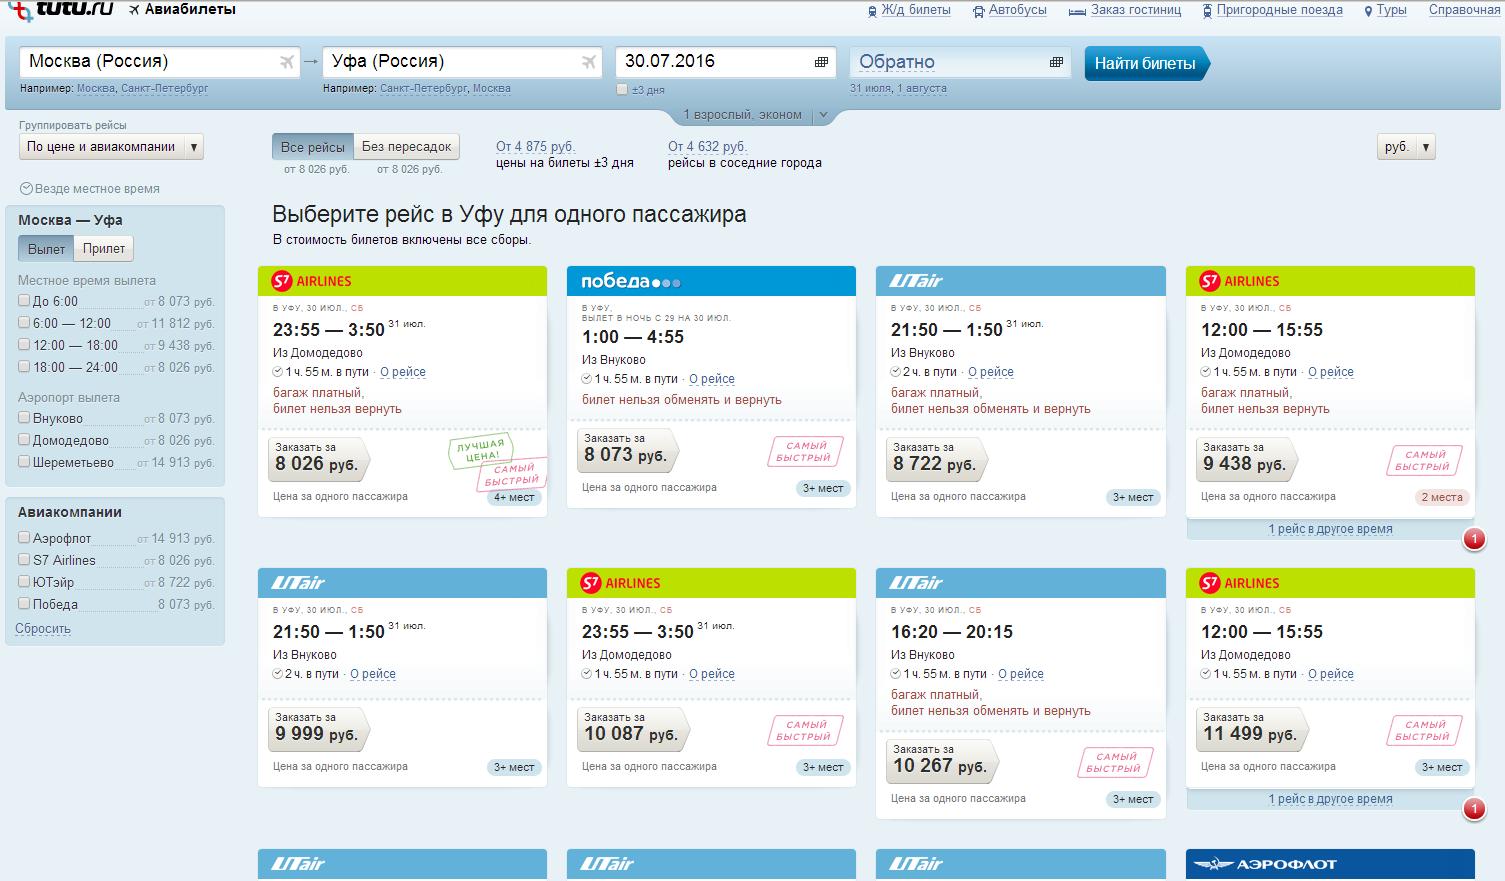The image size is (1505, 881).
Task: Open Справочная in top menu
Action: 1464,10
